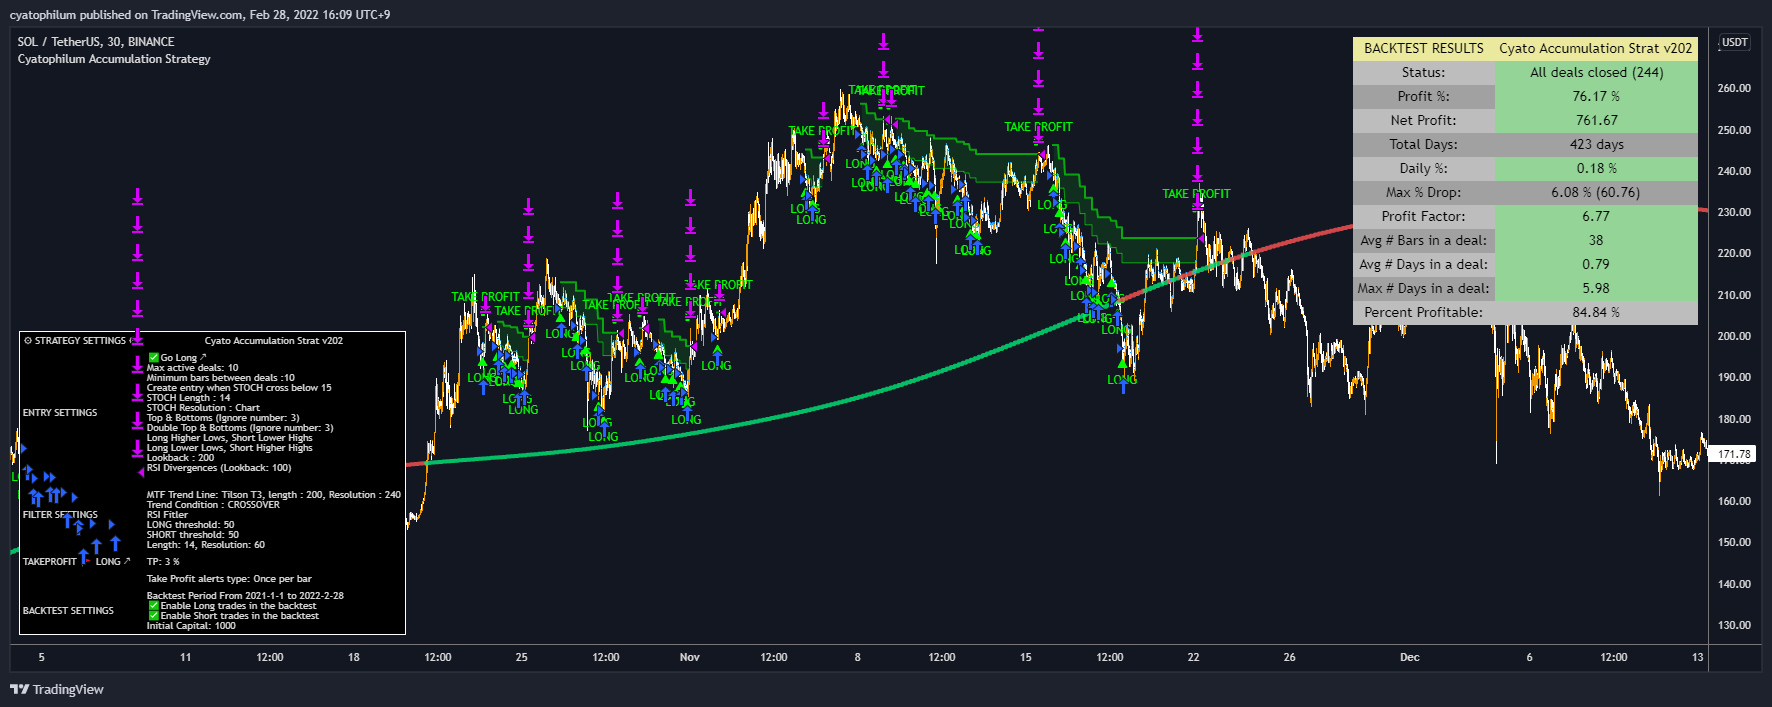Select the Net Profit value 761.67
This screenshot has width=1772, height=707.
click(1597, 120)
